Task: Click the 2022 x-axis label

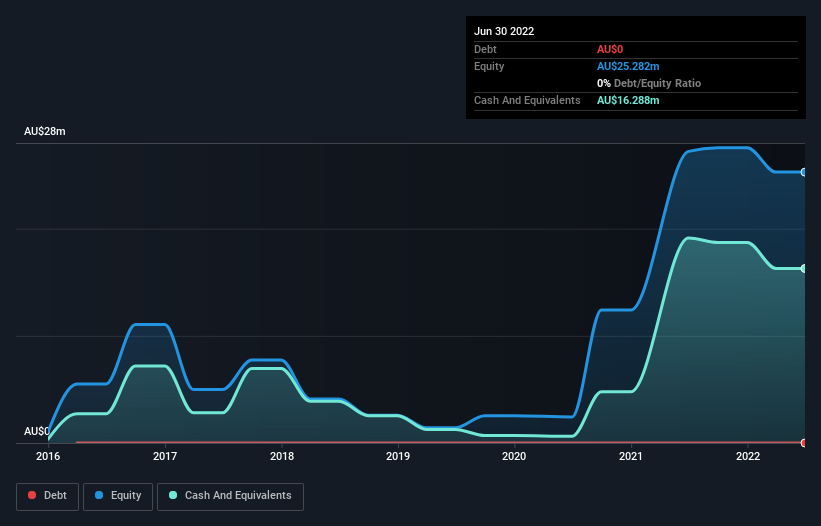Action: [x=748, y=456]
